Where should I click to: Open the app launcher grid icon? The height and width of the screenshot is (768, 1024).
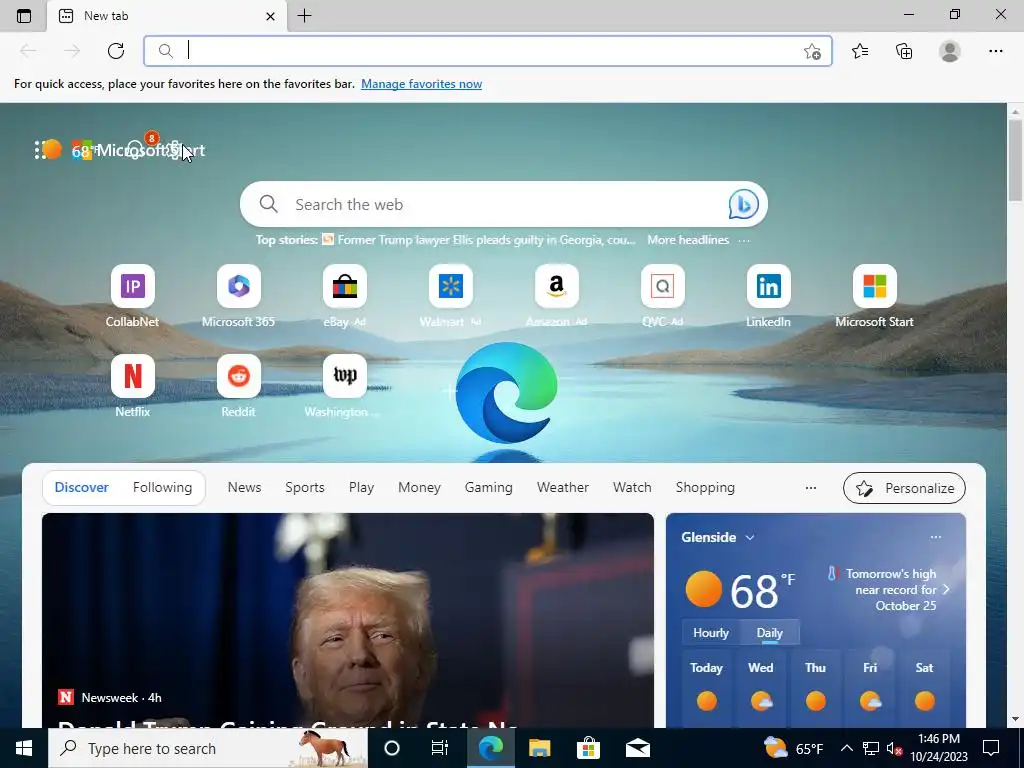pos(40,150)
